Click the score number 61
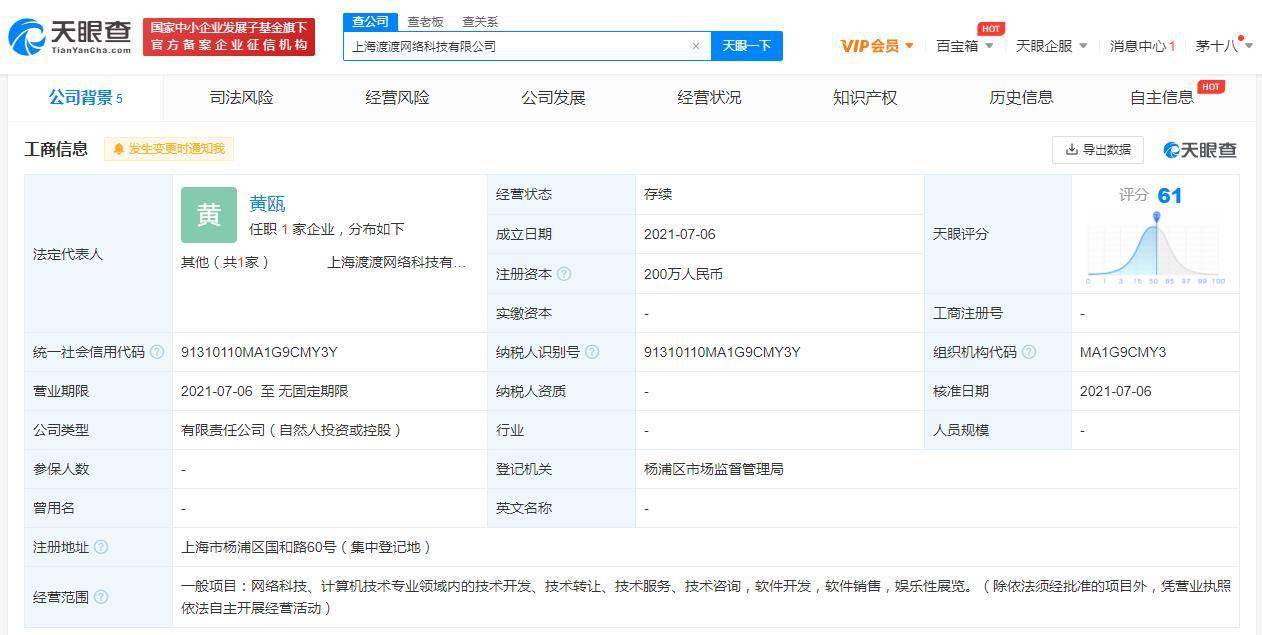 point(1169,196)
